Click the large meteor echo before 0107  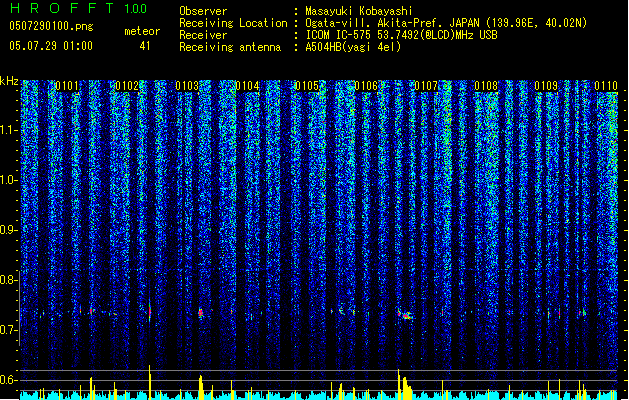tap(405, 314)
